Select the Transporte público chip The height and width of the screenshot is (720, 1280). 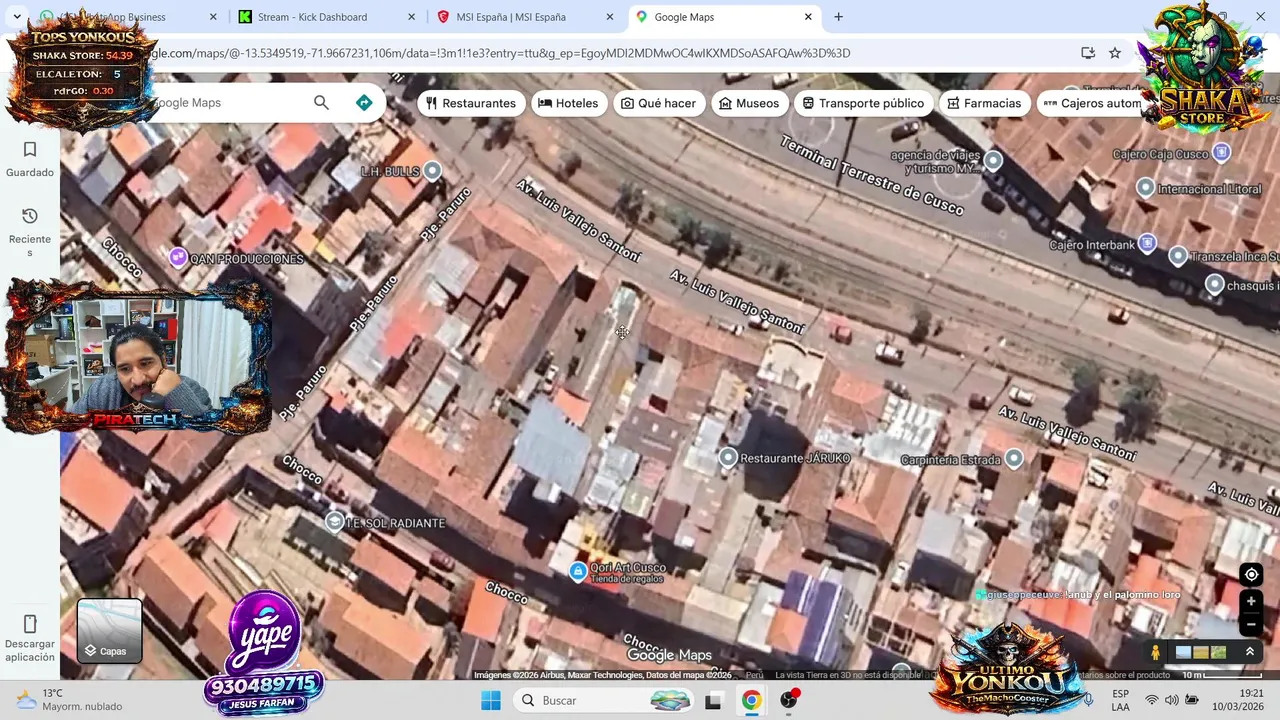click(x=864, y=103)
